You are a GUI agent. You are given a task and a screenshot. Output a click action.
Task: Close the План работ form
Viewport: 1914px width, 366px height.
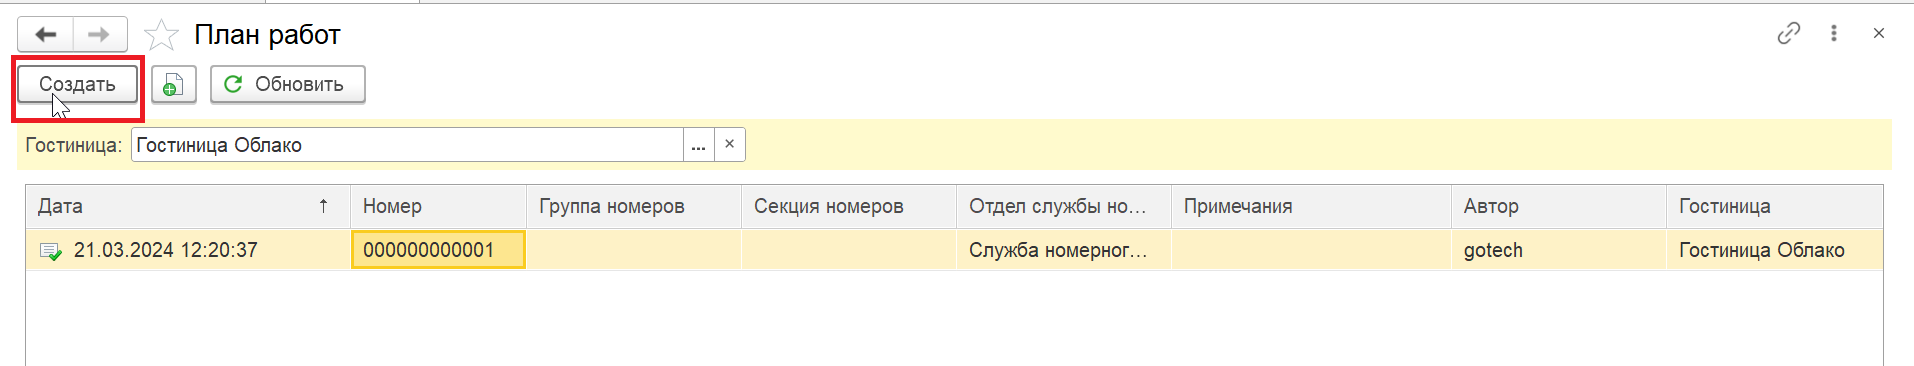click(1879, 33)
